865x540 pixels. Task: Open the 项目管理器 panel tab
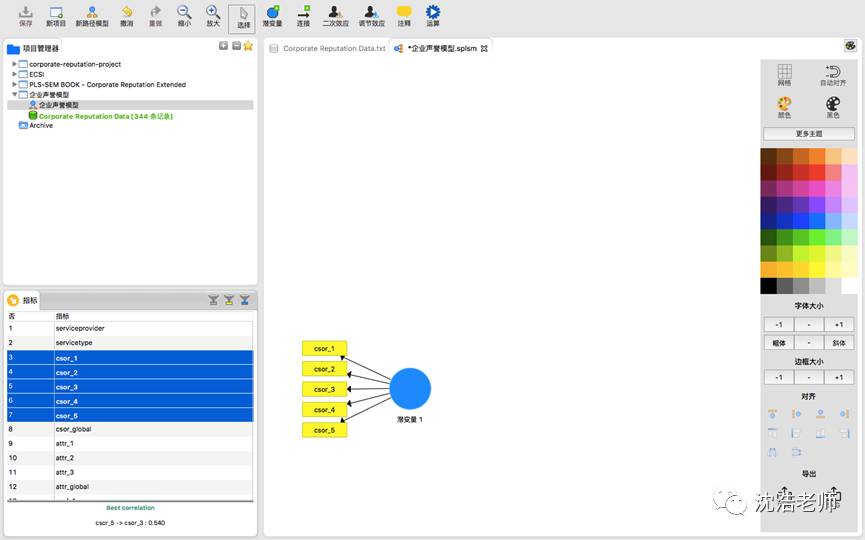click(34, 49)
